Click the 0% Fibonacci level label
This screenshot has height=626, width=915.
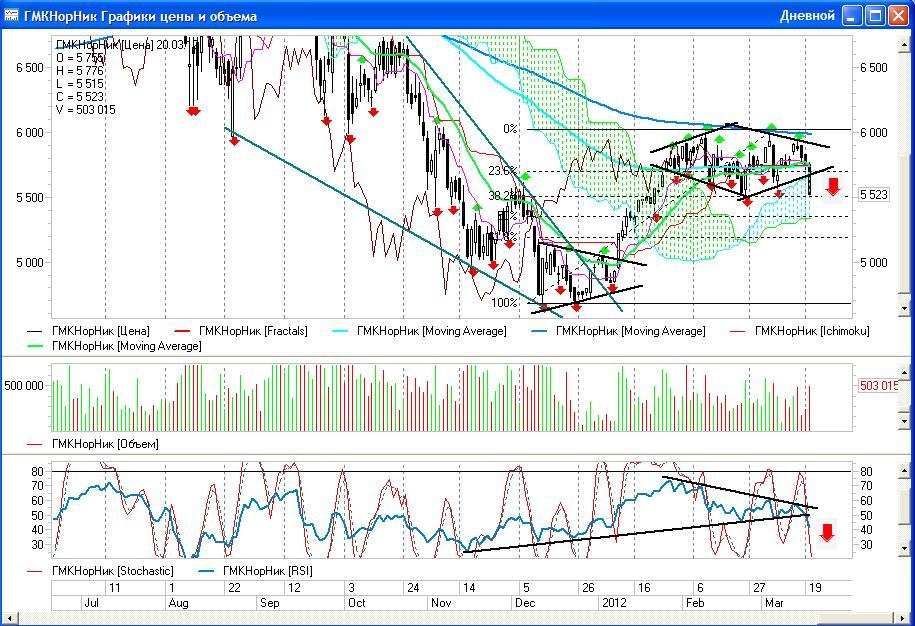point(511,129)
